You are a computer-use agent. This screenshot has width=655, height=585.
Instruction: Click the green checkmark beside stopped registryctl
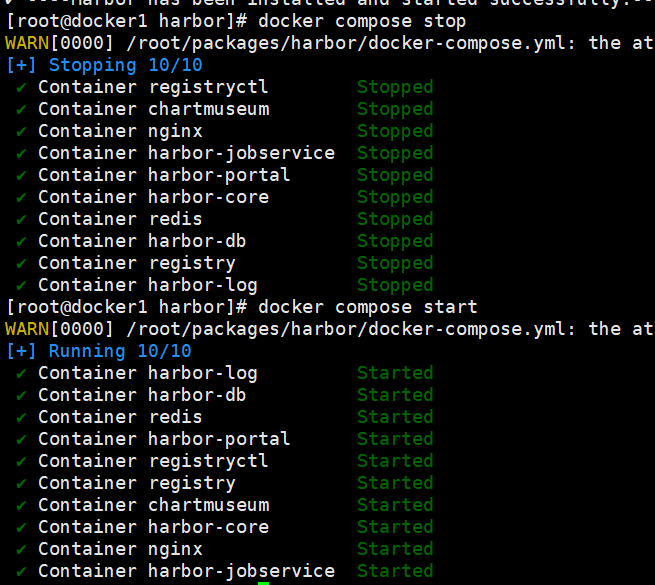click(21, 88)
